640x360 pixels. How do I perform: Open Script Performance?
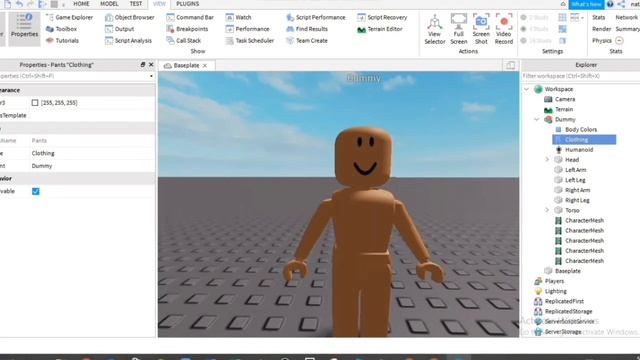click(x=316, y=18)
